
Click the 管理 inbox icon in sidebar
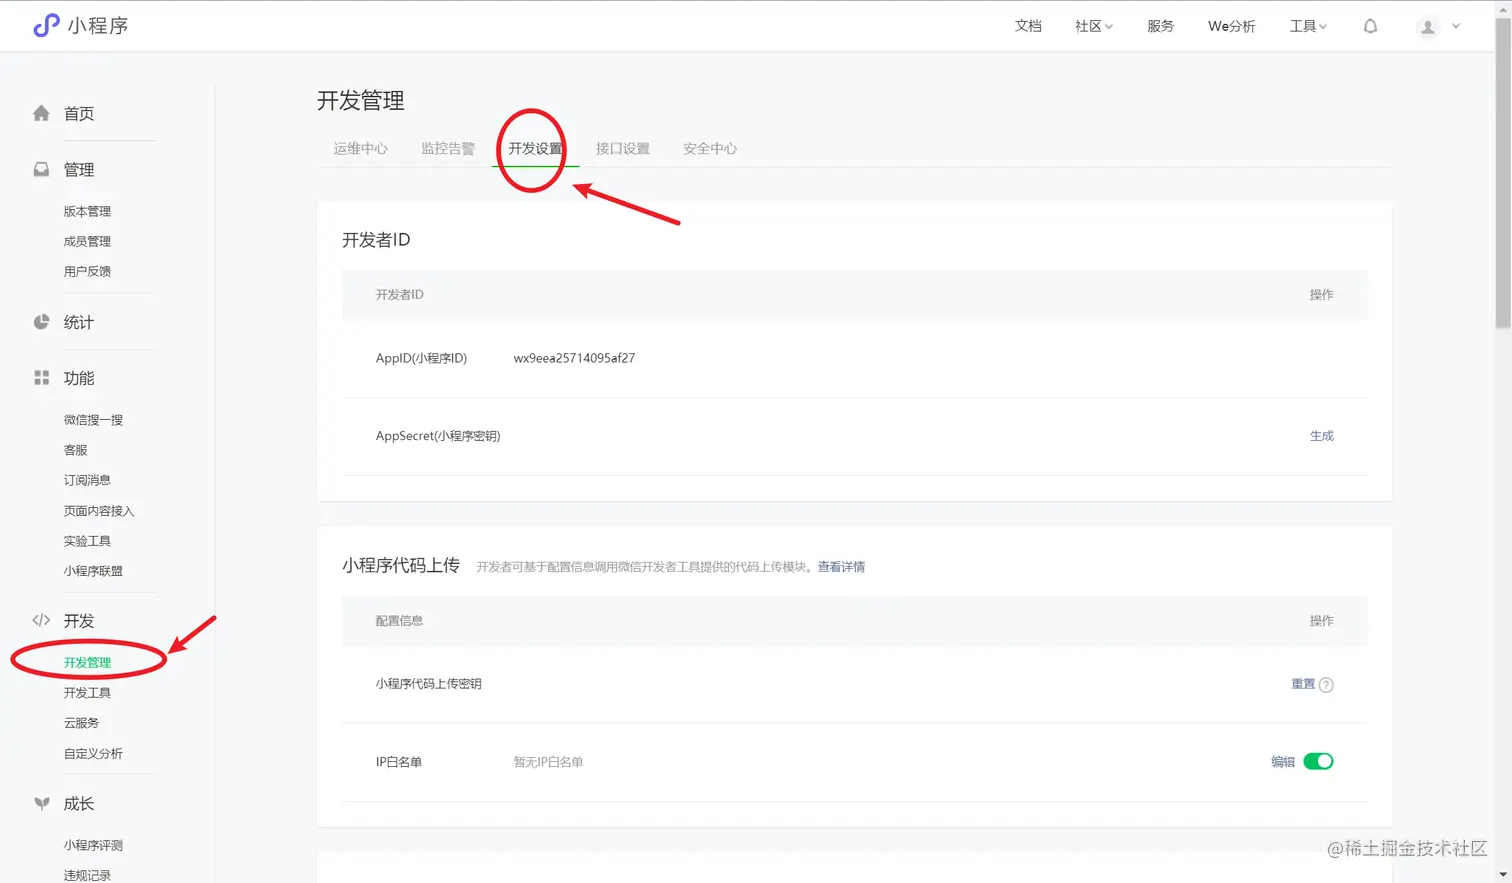(x=41, y=169)
